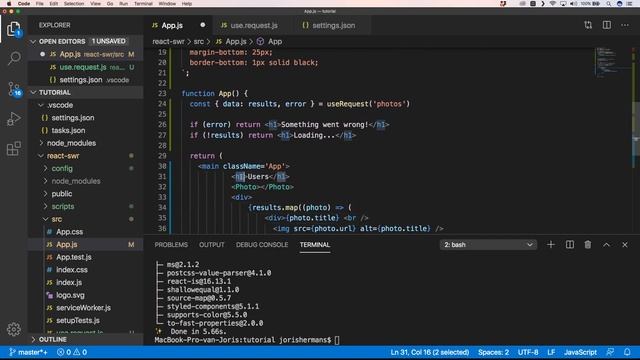
Task: Open the File menu in menu bar
Action: point(40,3)
